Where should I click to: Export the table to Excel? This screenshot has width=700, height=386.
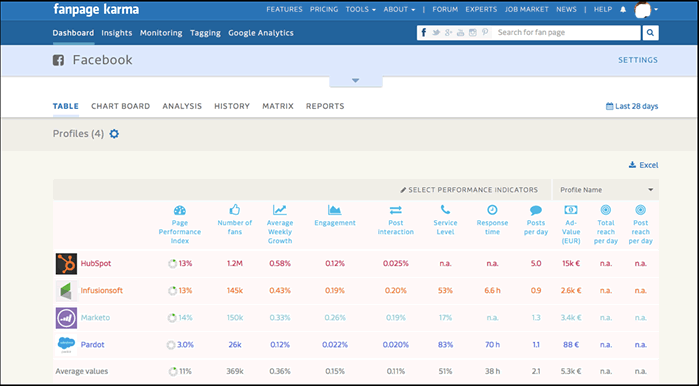[643, 165]
